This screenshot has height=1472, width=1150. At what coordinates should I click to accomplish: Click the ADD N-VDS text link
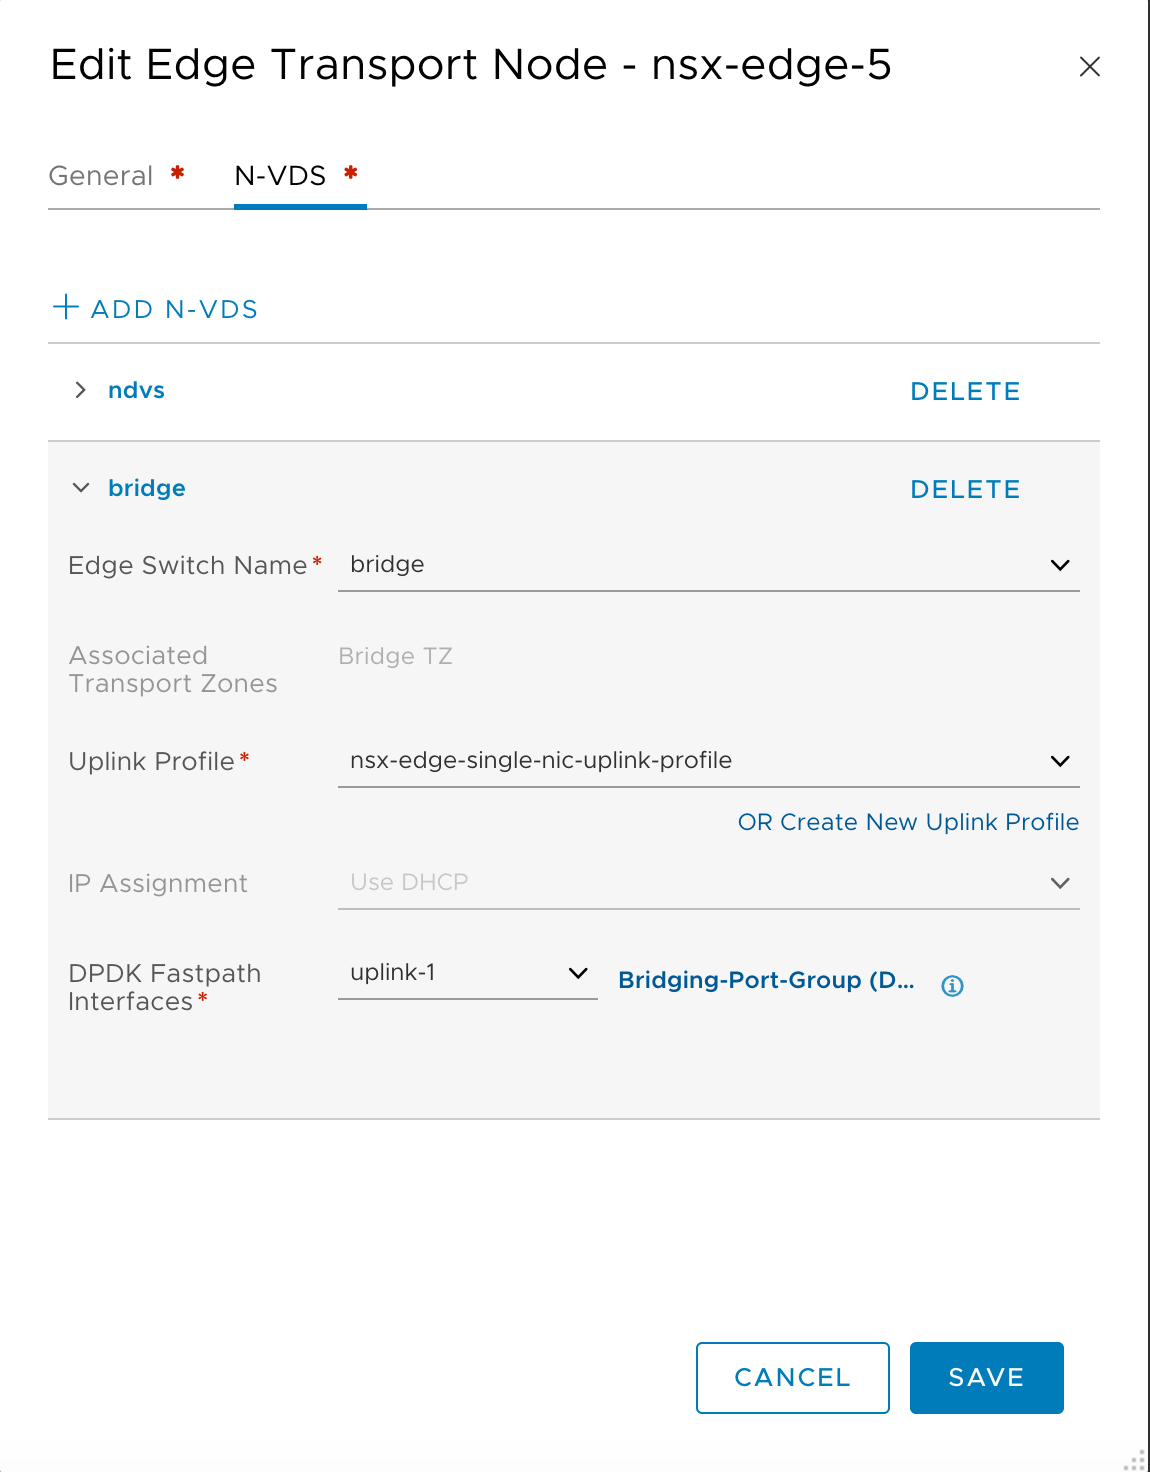click(174, 310)
